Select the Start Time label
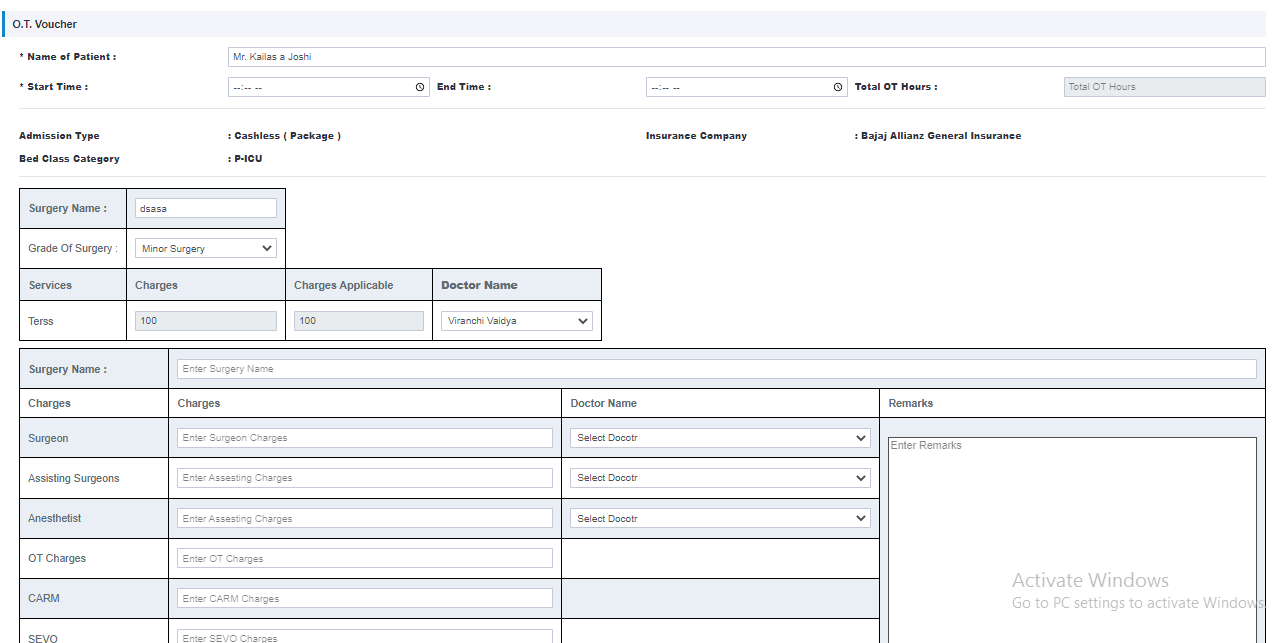Screen dimensions: 1280x643 tap(54, 87)
